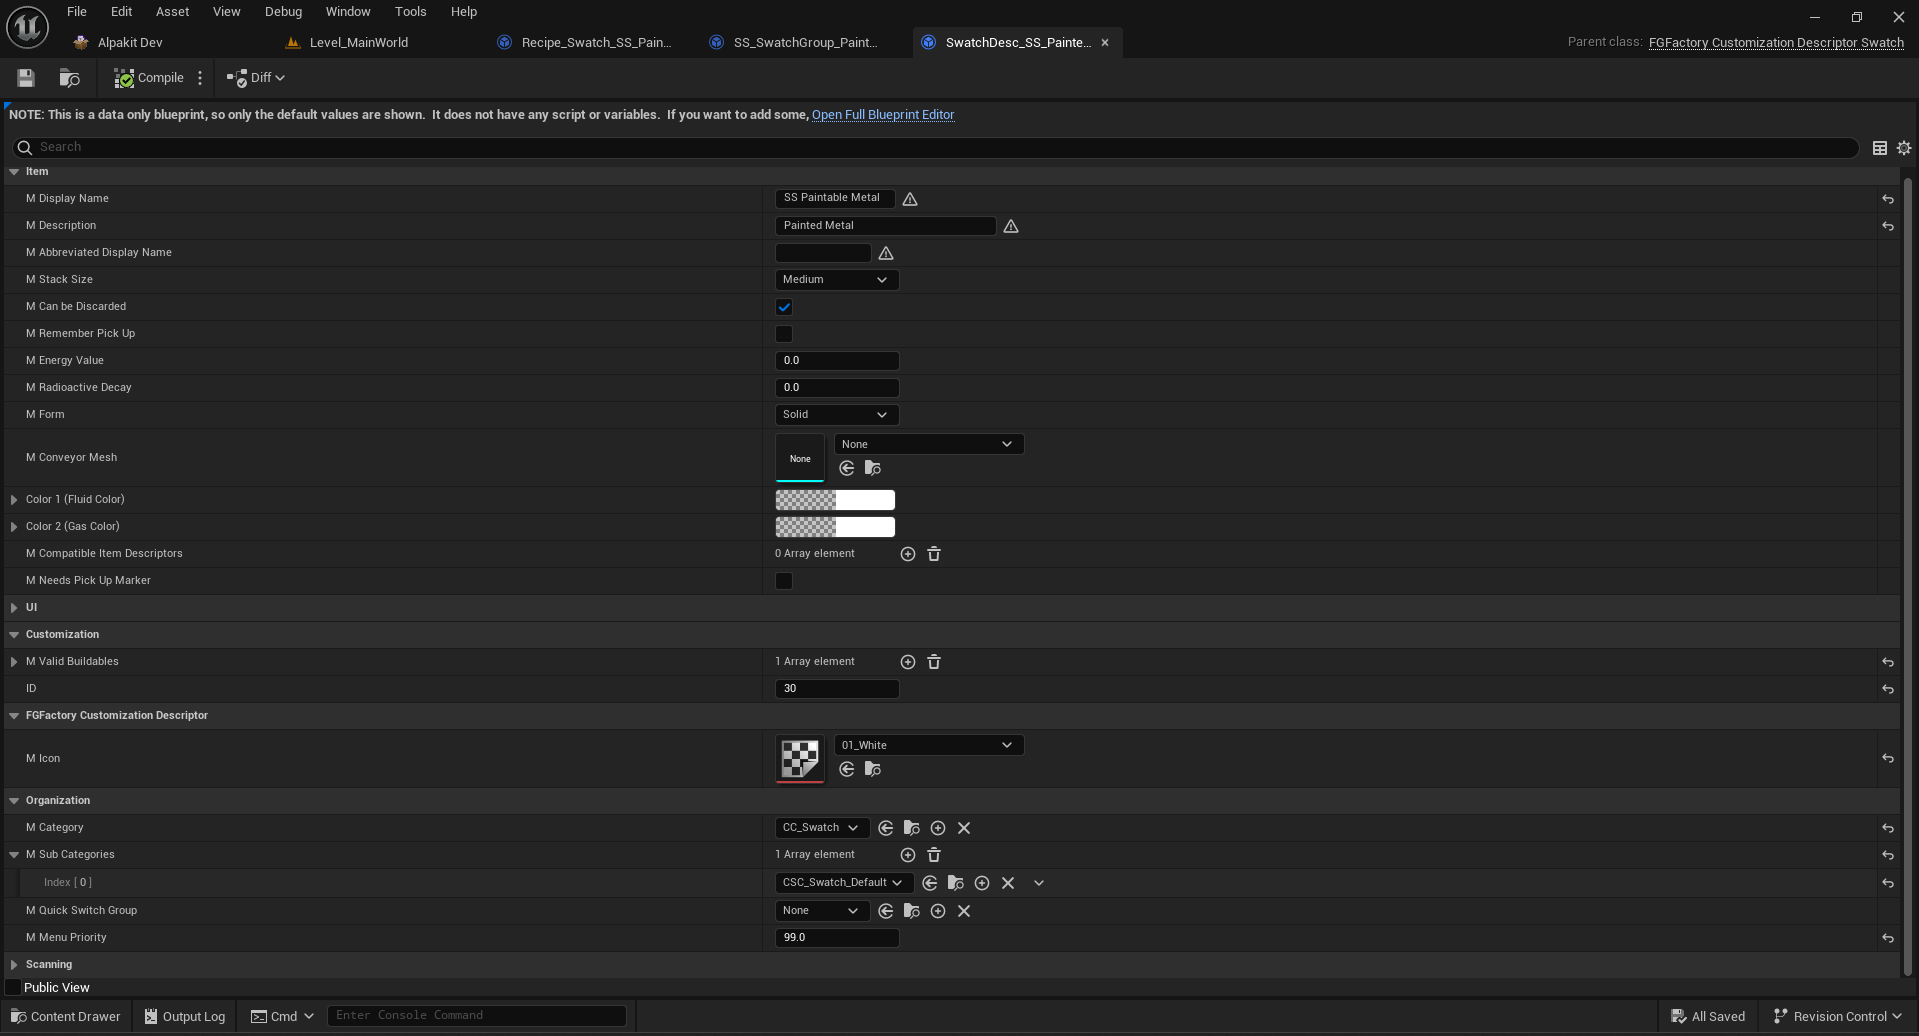Viewport: 1919px width, 1036px height.
Task: Create new asset for M Category
Action: [x=938, y=828]
